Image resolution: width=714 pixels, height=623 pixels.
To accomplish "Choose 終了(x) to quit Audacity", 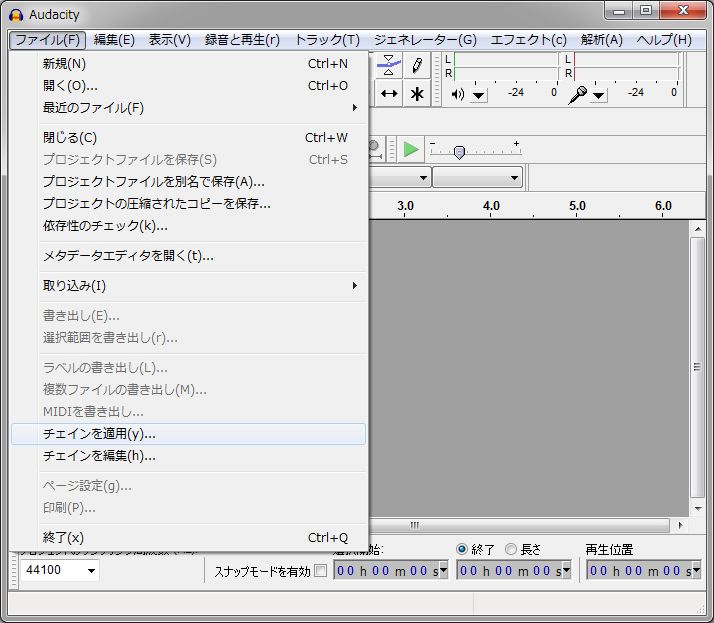I will (x=189, y=538).
